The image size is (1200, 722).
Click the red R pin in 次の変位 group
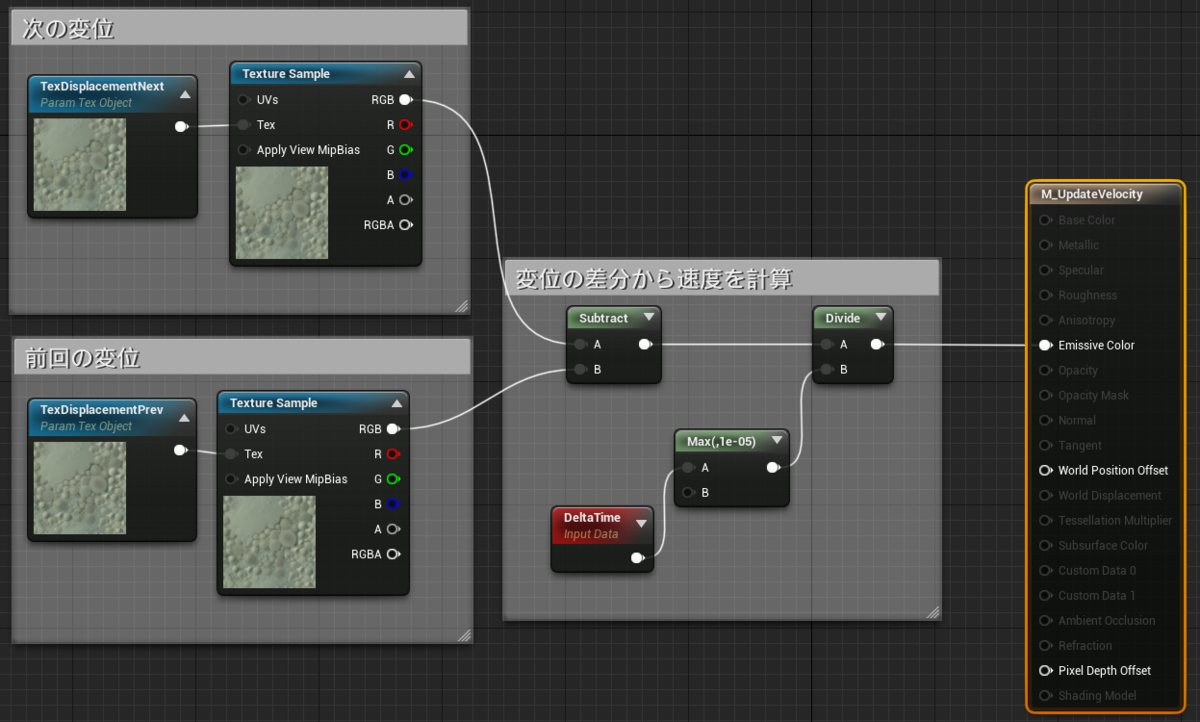[x=406, y=125]
